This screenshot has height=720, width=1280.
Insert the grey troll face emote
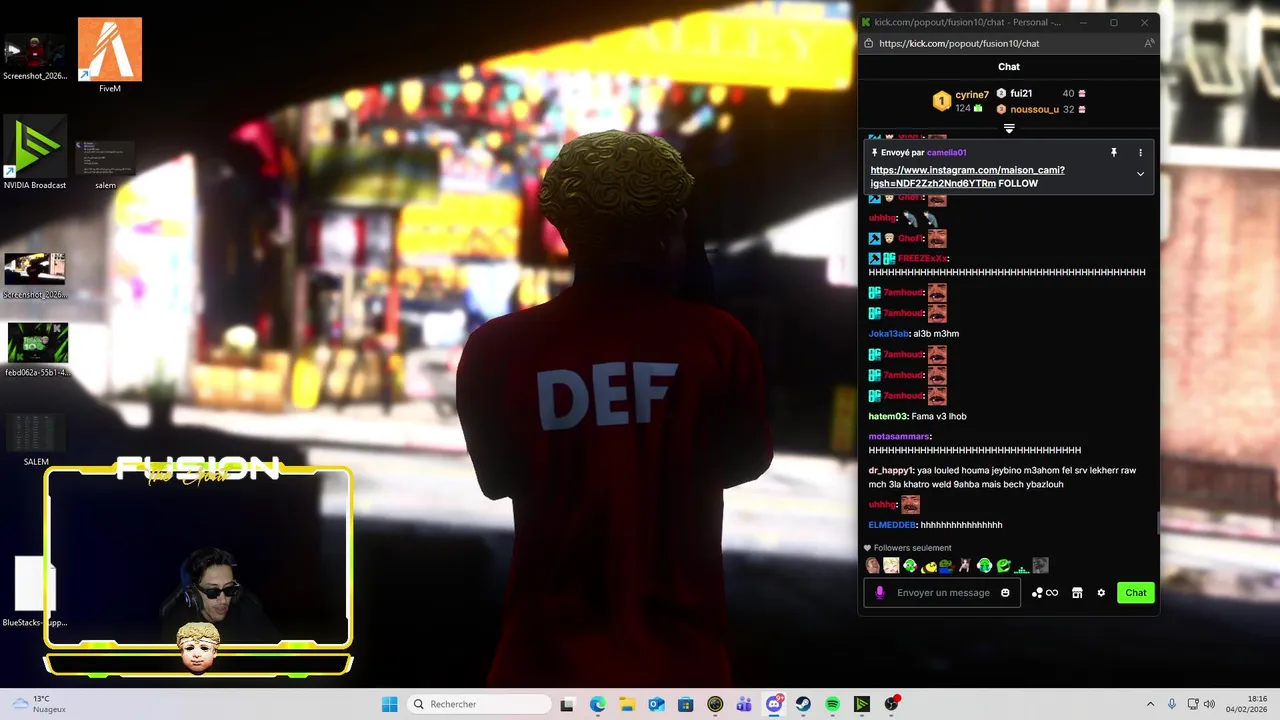(x=1041, y=566)
